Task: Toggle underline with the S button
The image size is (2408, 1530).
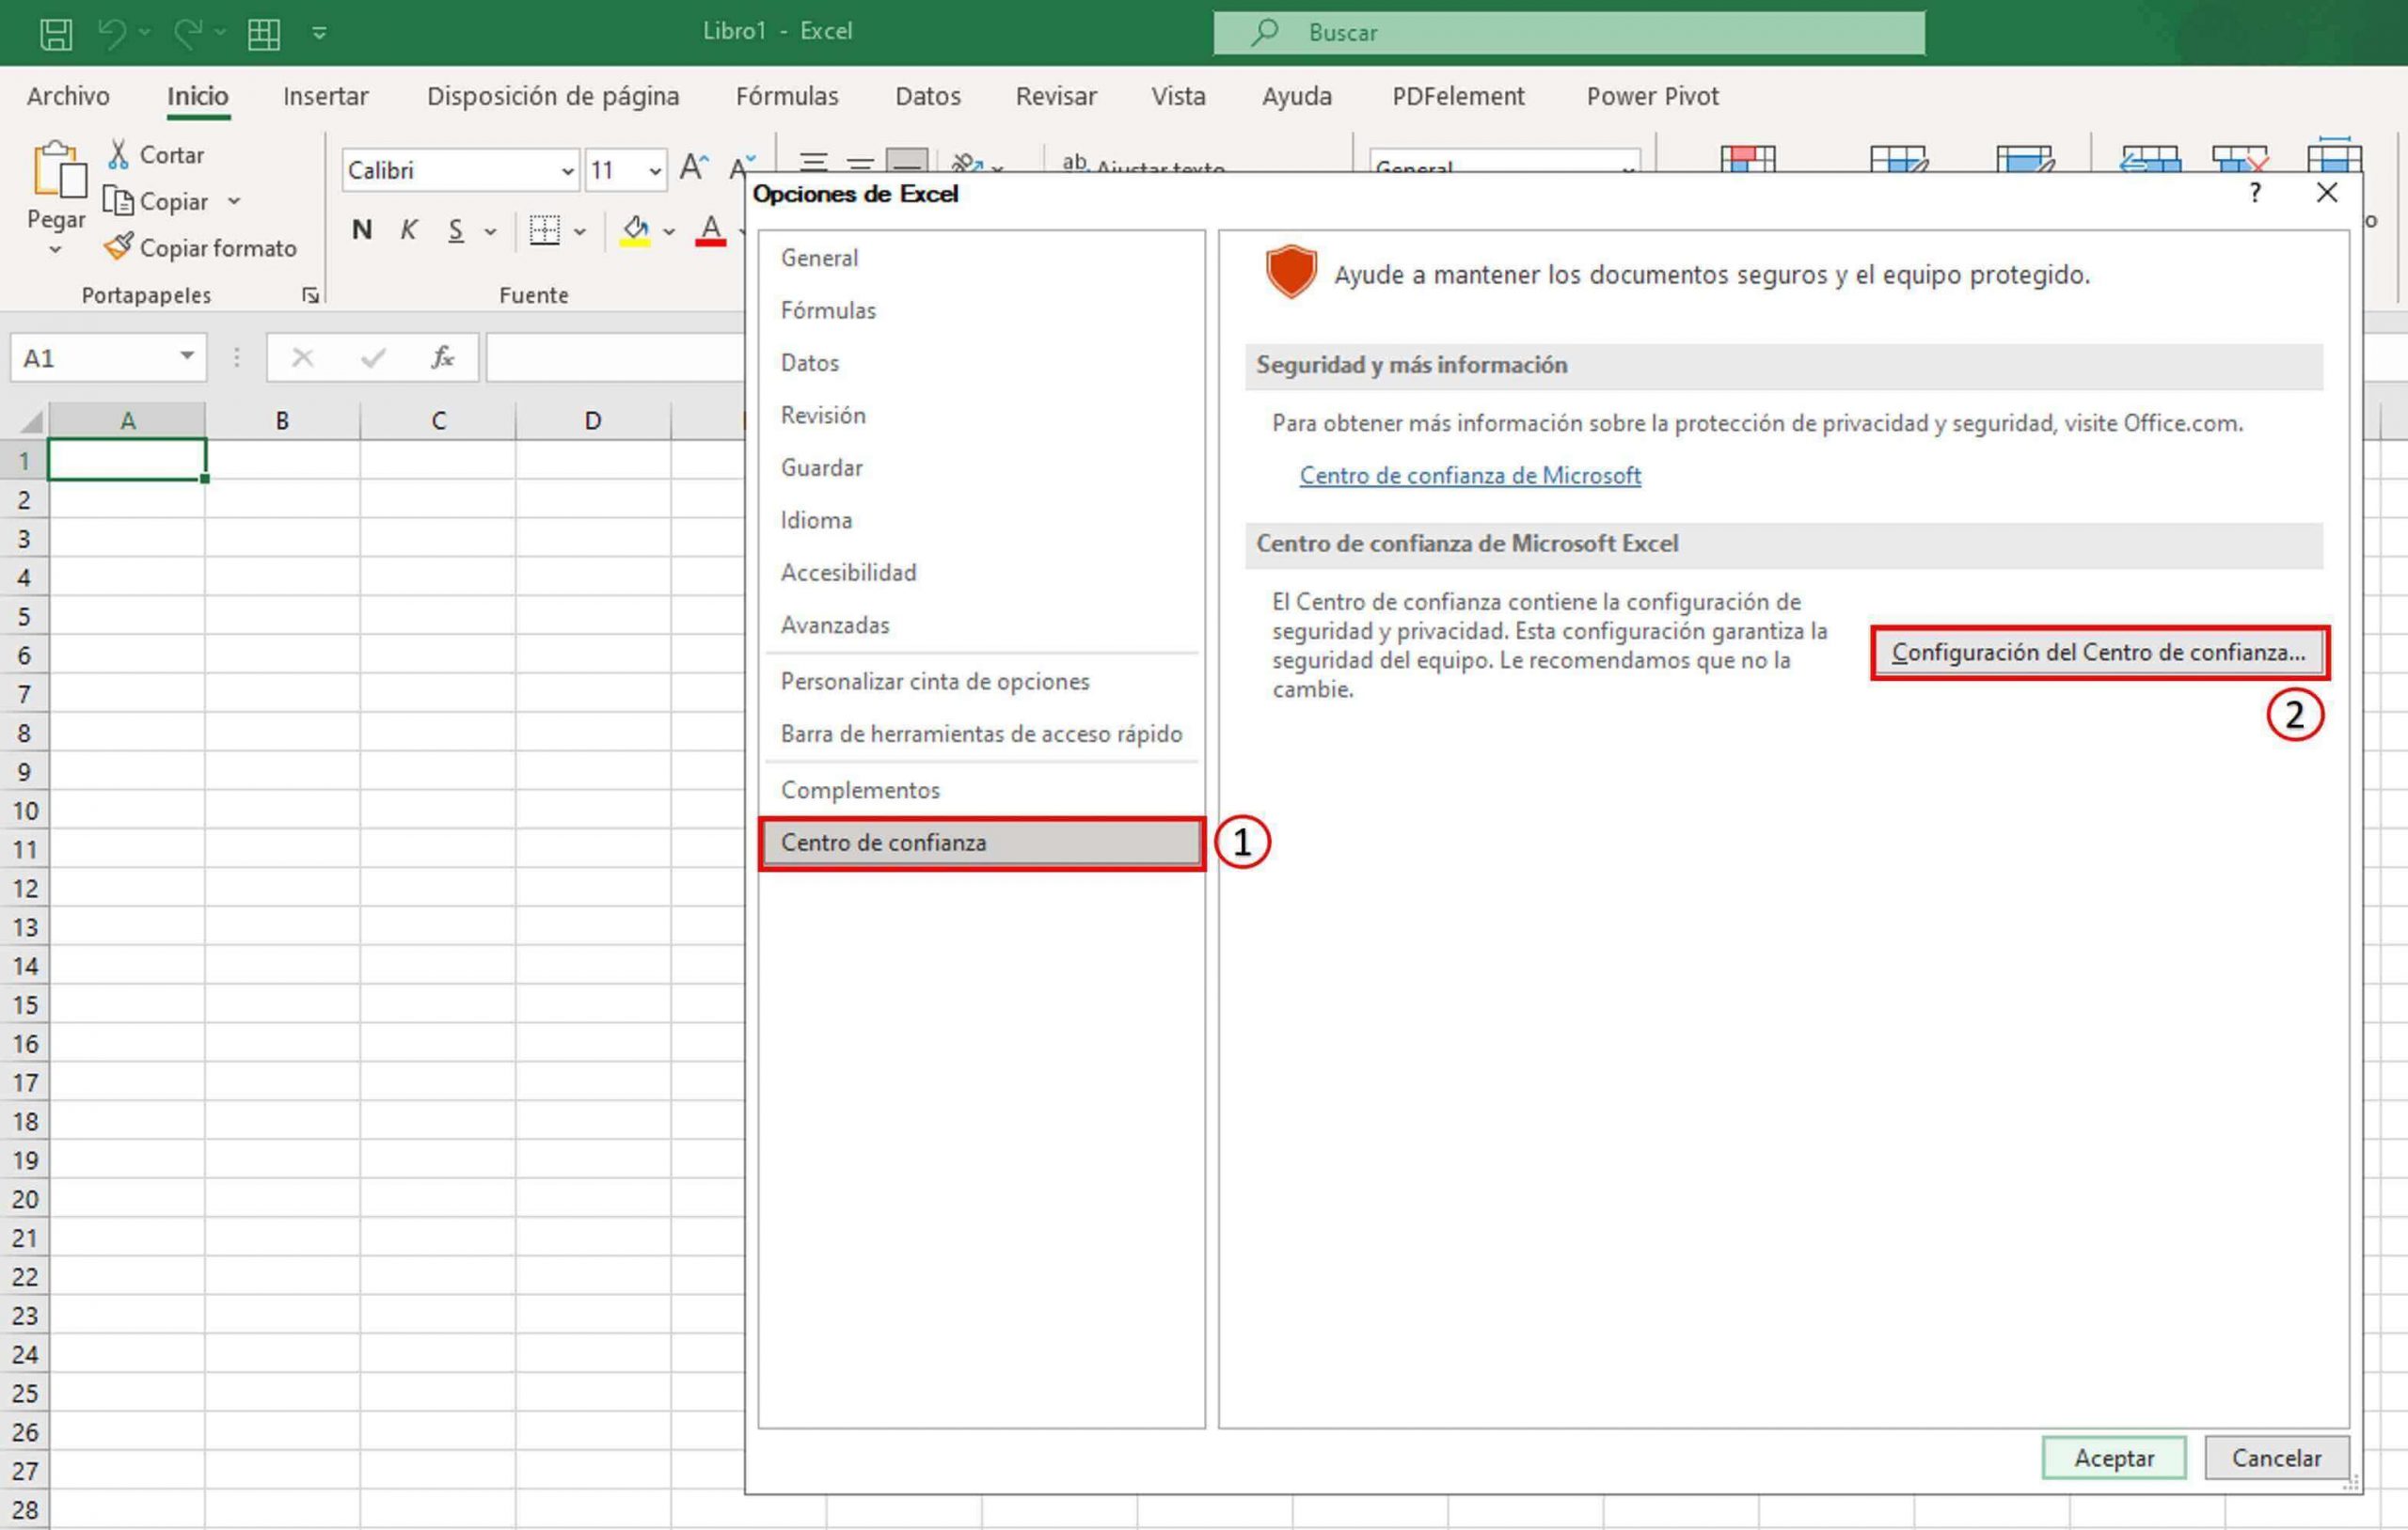Action: 455,230
